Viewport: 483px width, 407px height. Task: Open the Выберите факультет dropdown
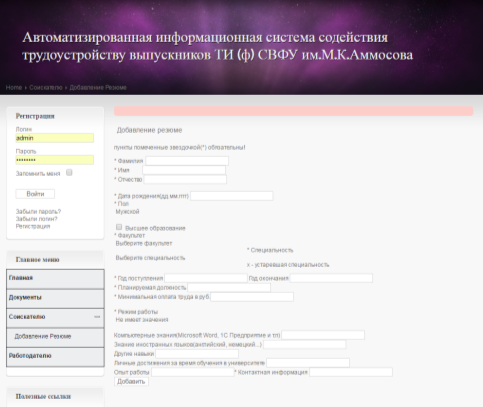(144, 243)
